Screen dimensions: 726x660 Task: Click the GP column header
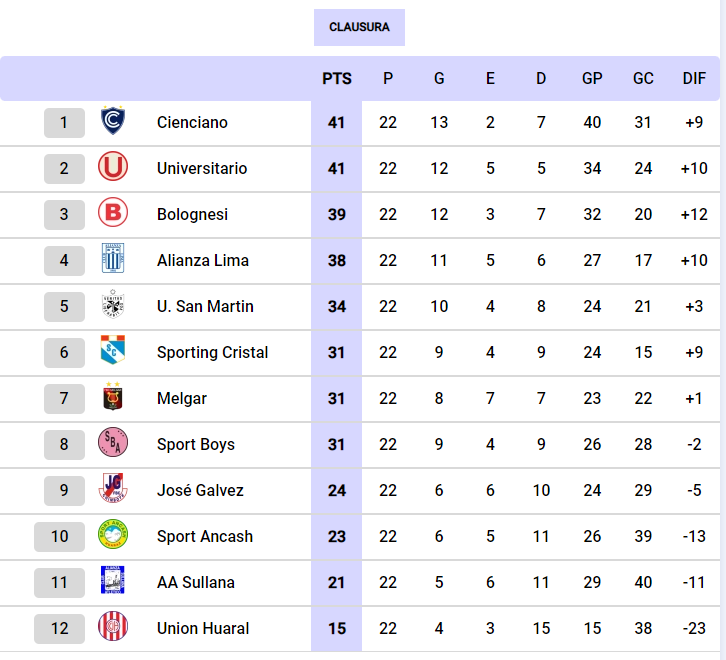pos(592,79)
